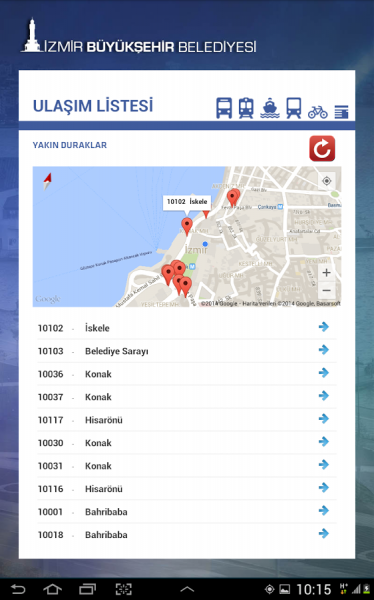The width and height of the screenshot is (374, 600).
Task: Tap the Android back button
Action: click(x=18, y=589)
